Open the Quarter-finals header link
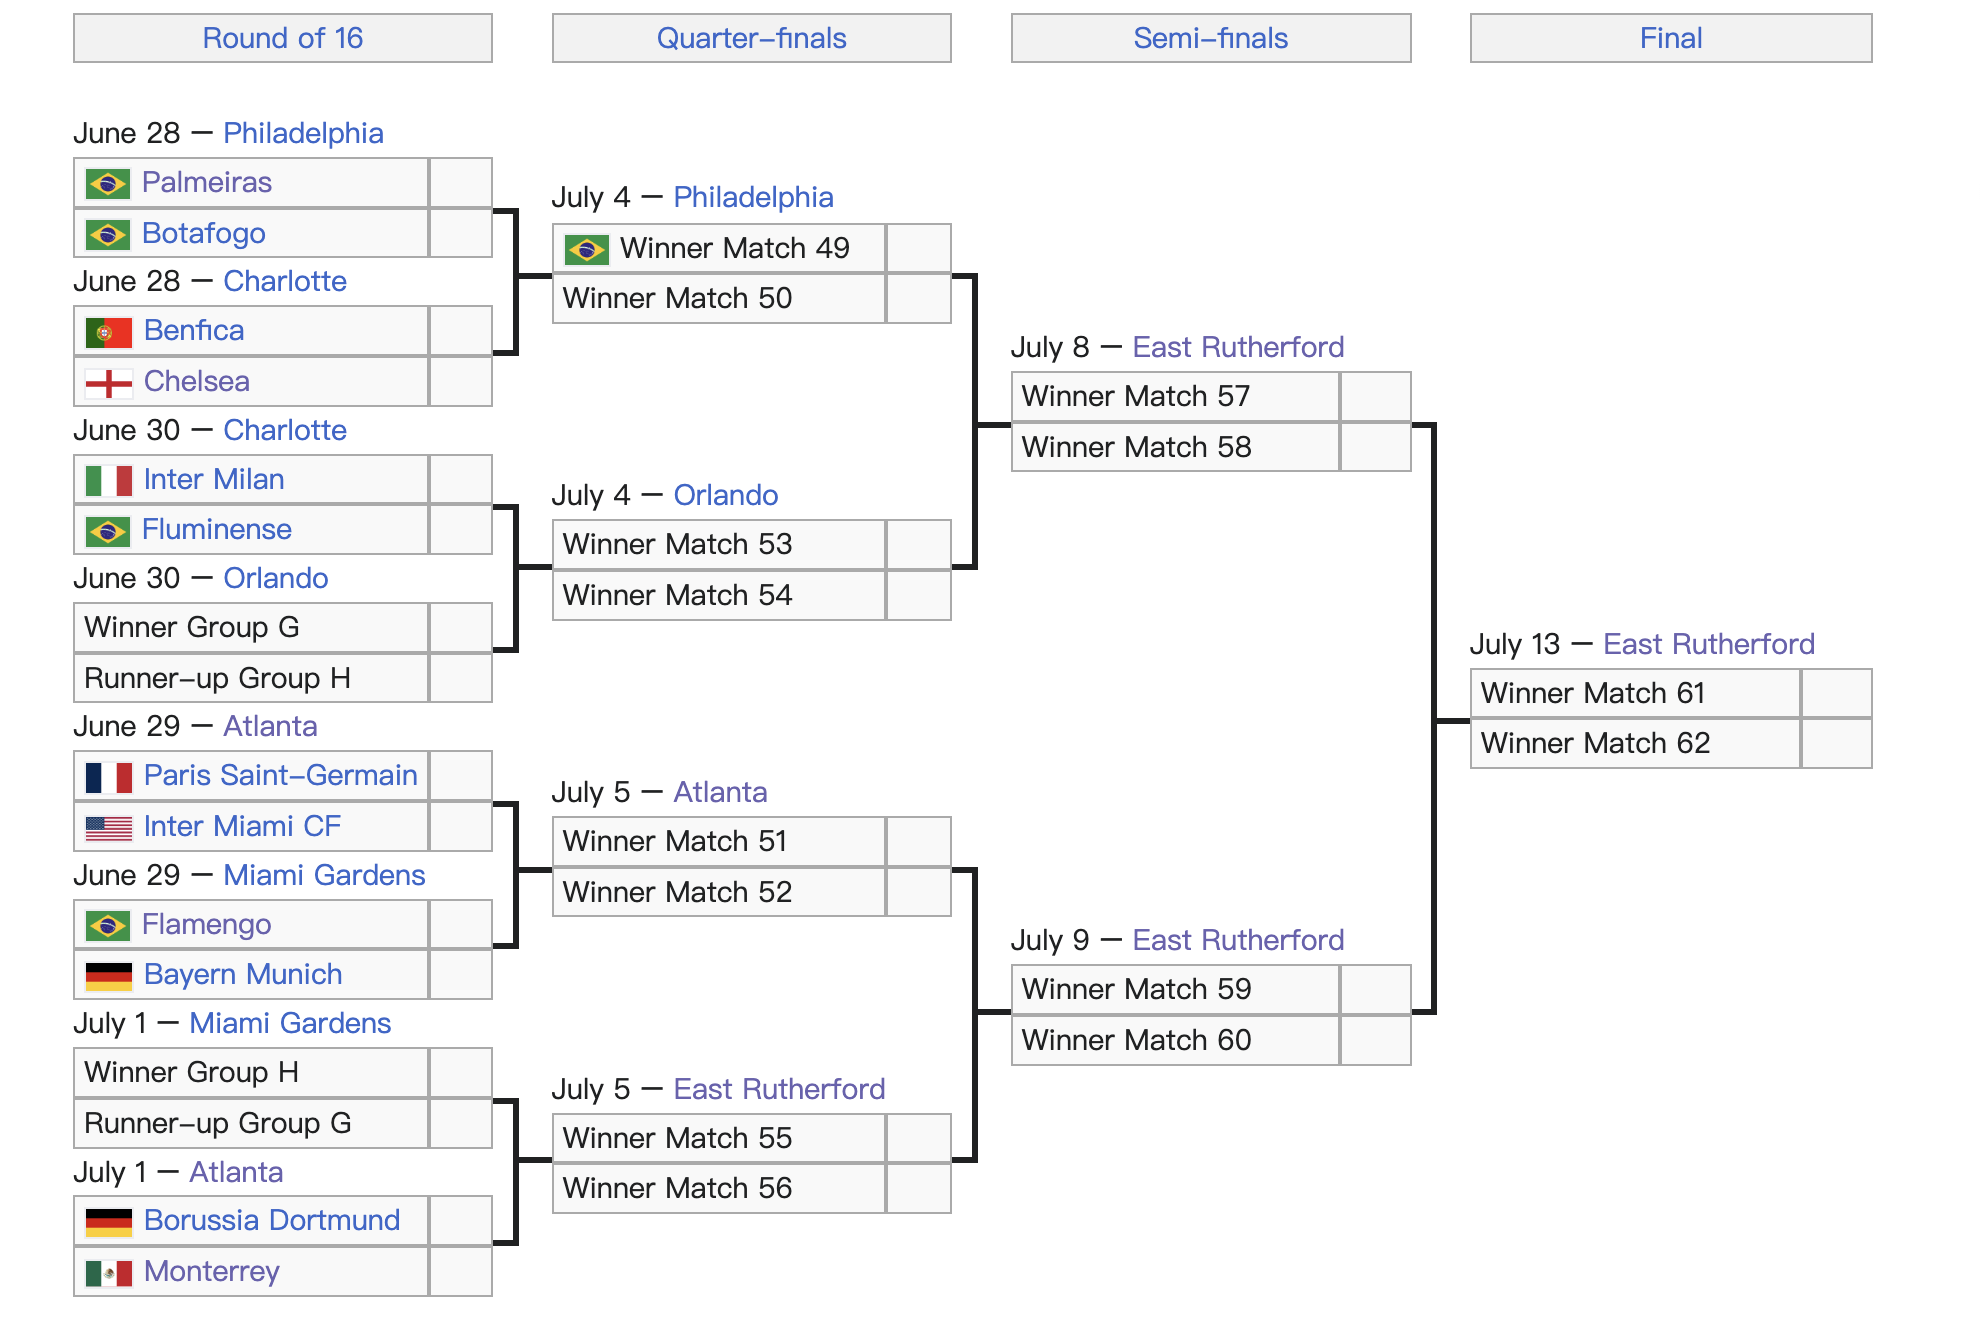1980x1334 pixels. point(752,38)
